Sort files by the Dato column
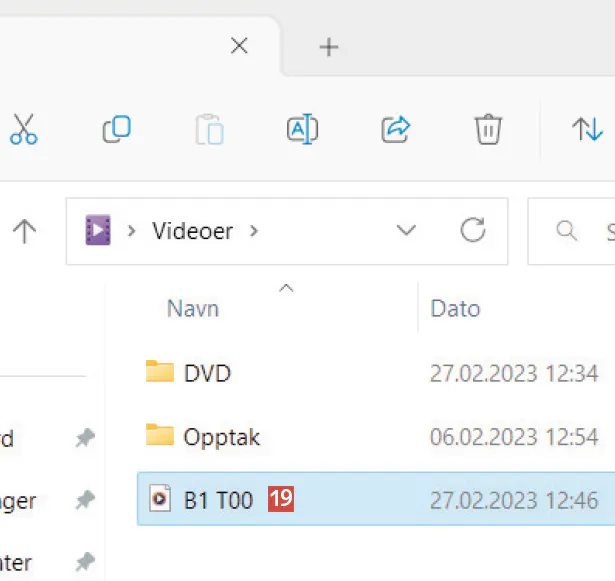The image size is (615, 581). [x=455, y=308]
